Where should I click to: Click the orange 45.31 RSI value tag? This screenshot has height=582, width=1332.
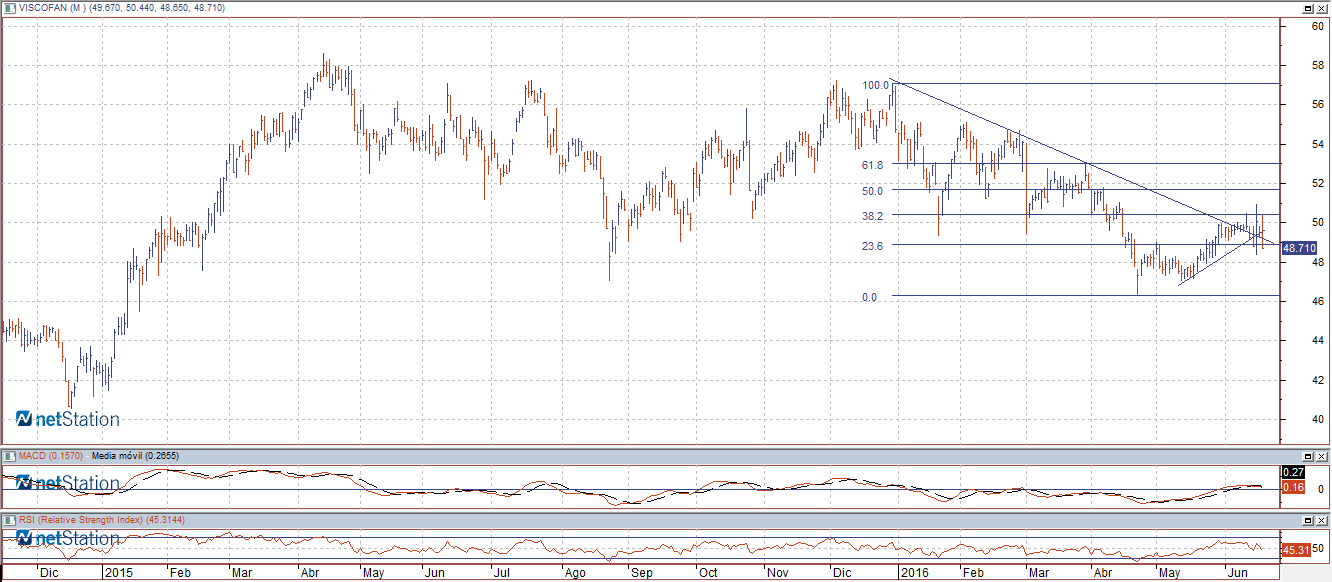click(x=1295, y=549)
